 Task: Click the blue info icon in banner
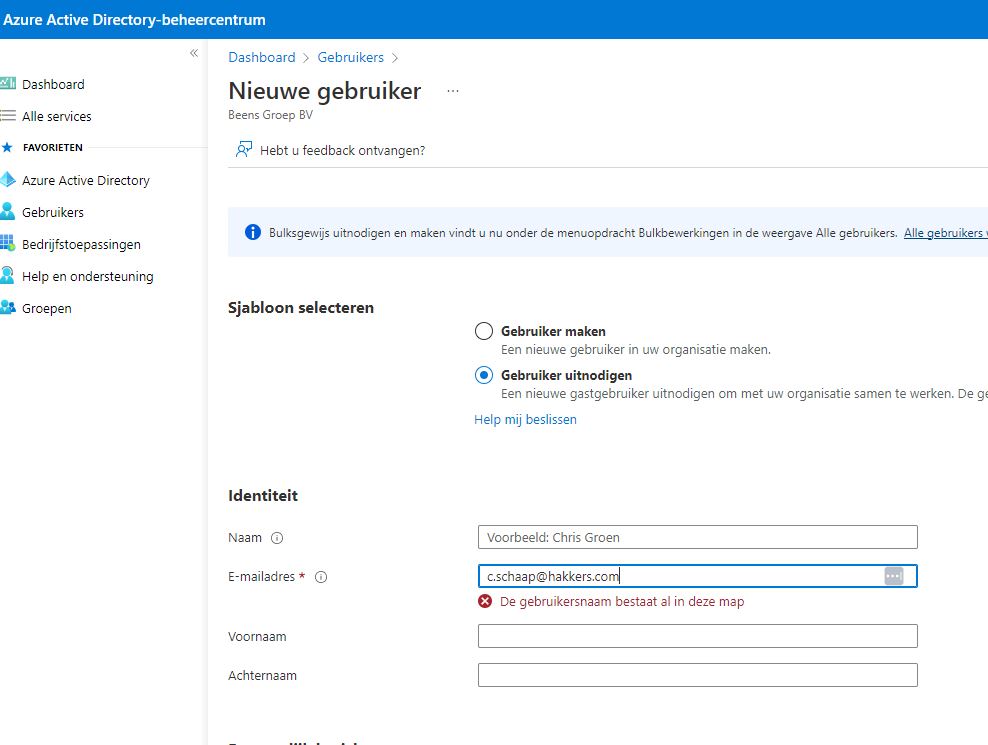[x=253, y=232]
